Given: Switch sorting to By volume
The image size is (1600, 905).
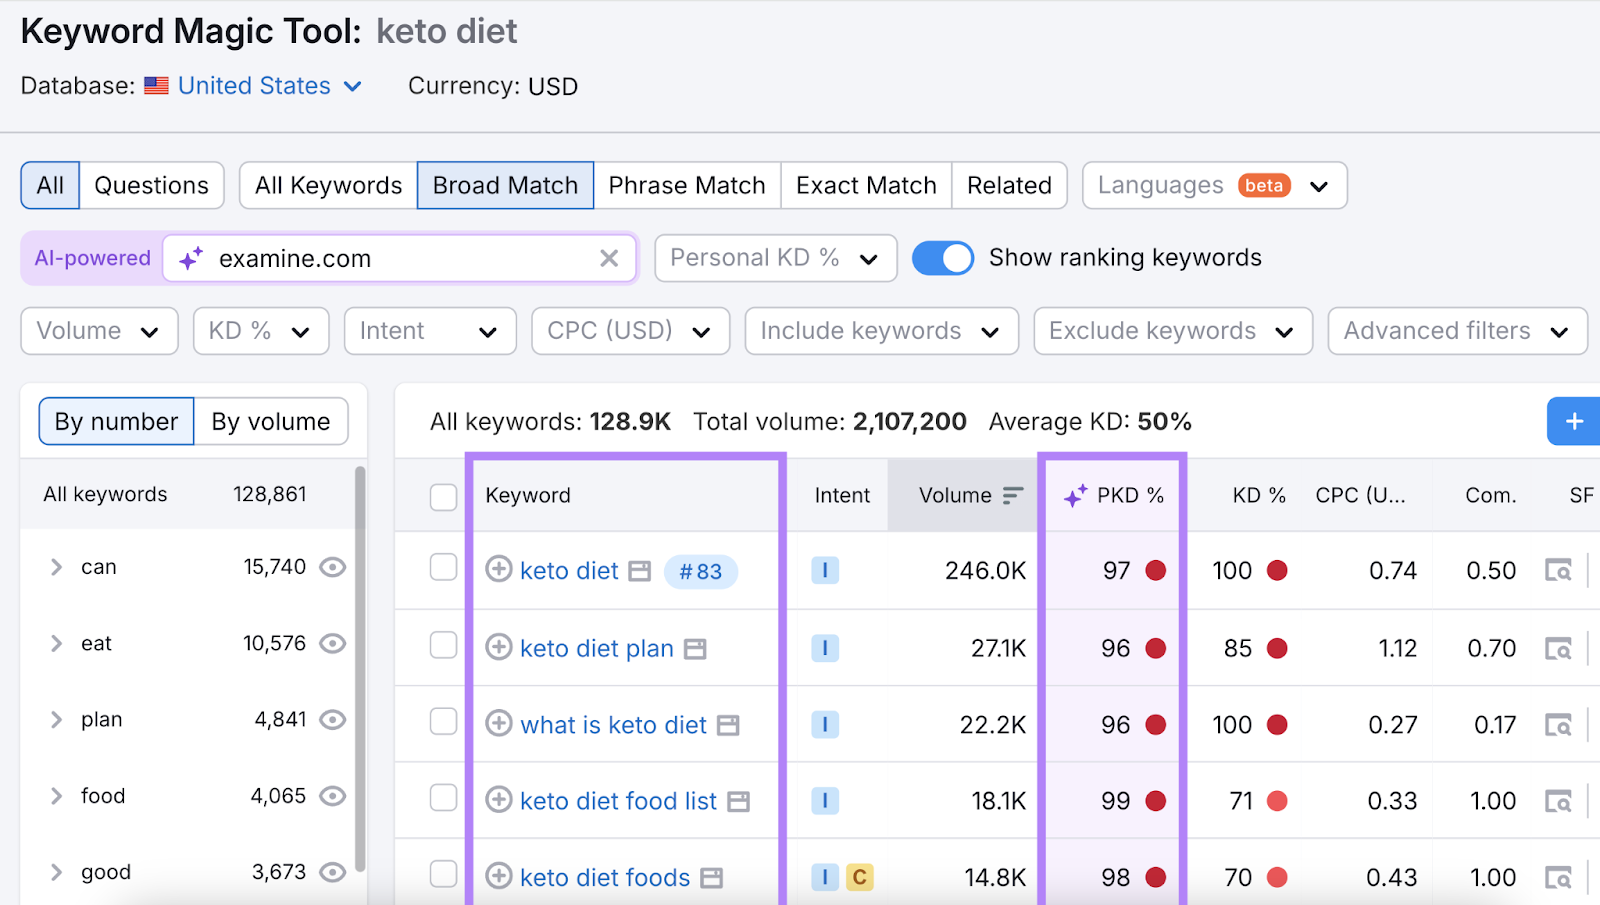Looking at the screenshot, I should [x=270, y=421].
